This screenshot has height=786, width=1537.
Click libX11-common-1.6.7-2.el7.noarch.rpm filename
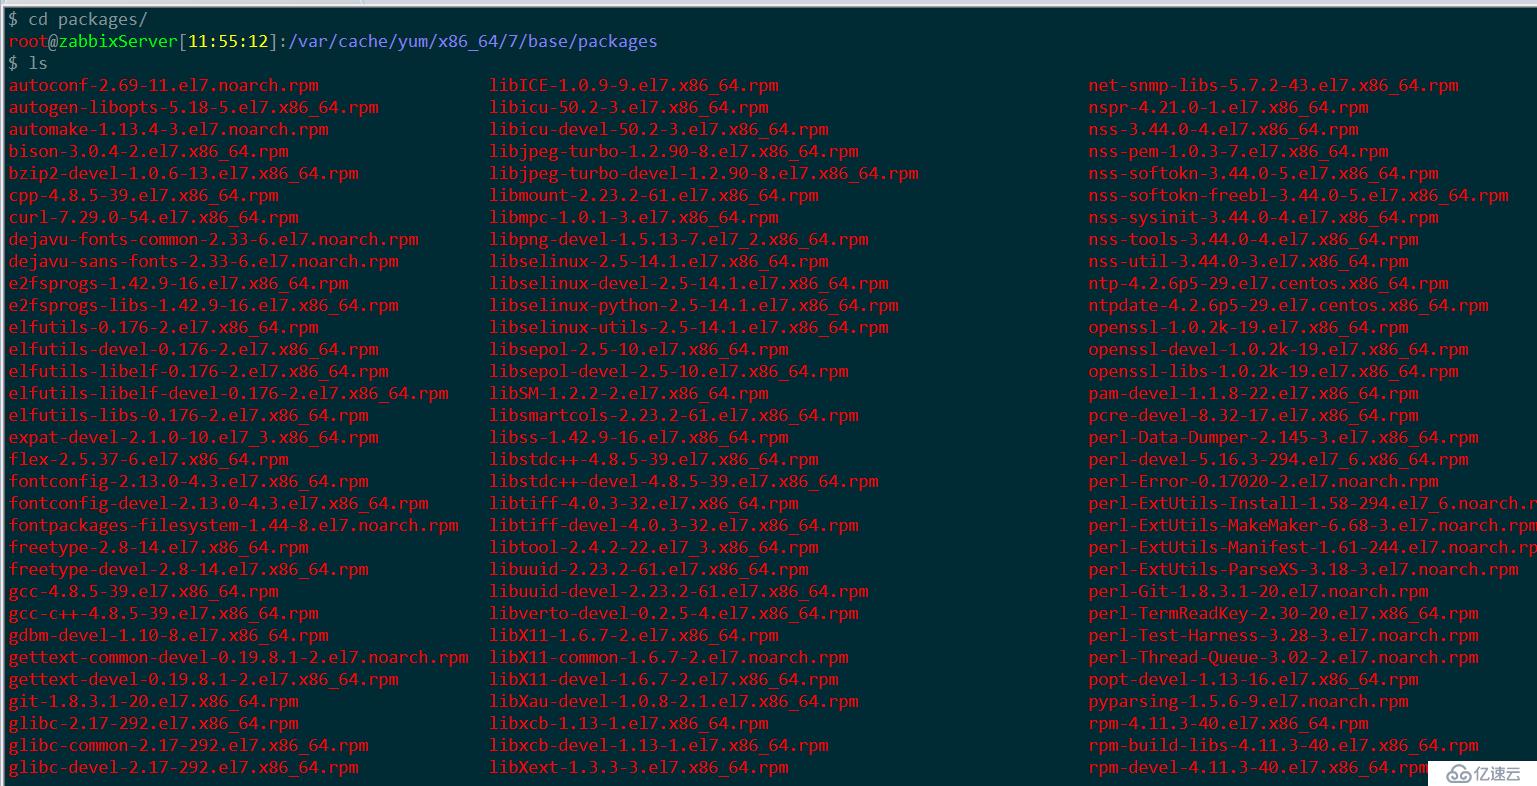tap(669, 658)
